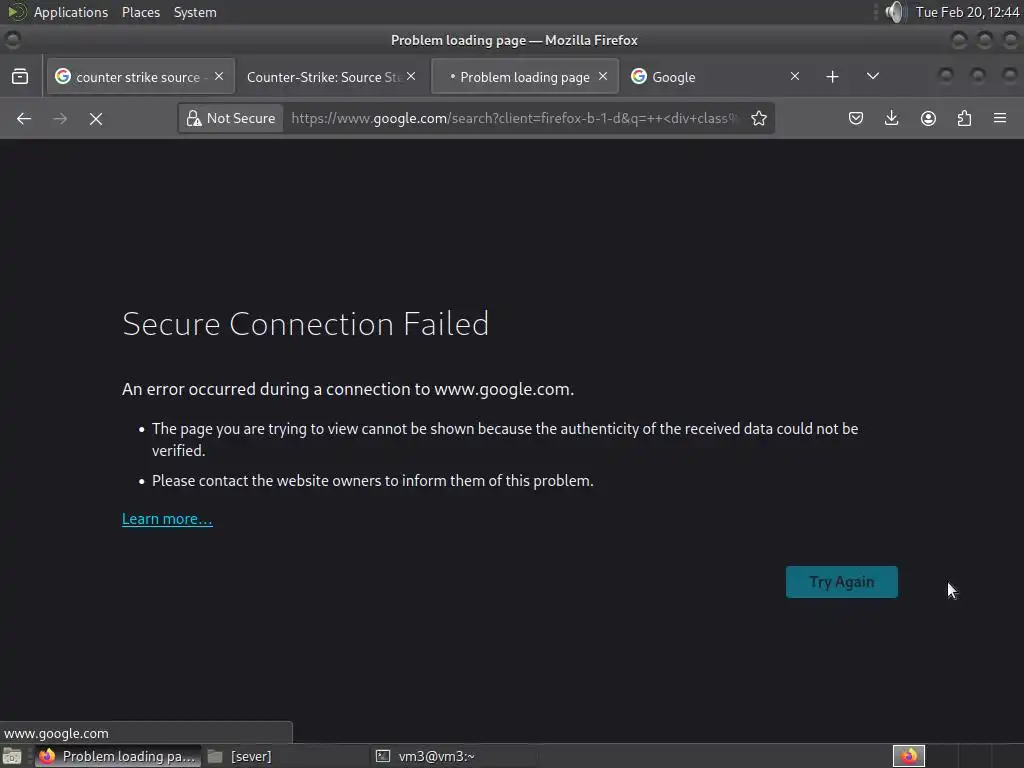Click the Not Secure lock indicator

click(231, 118)
